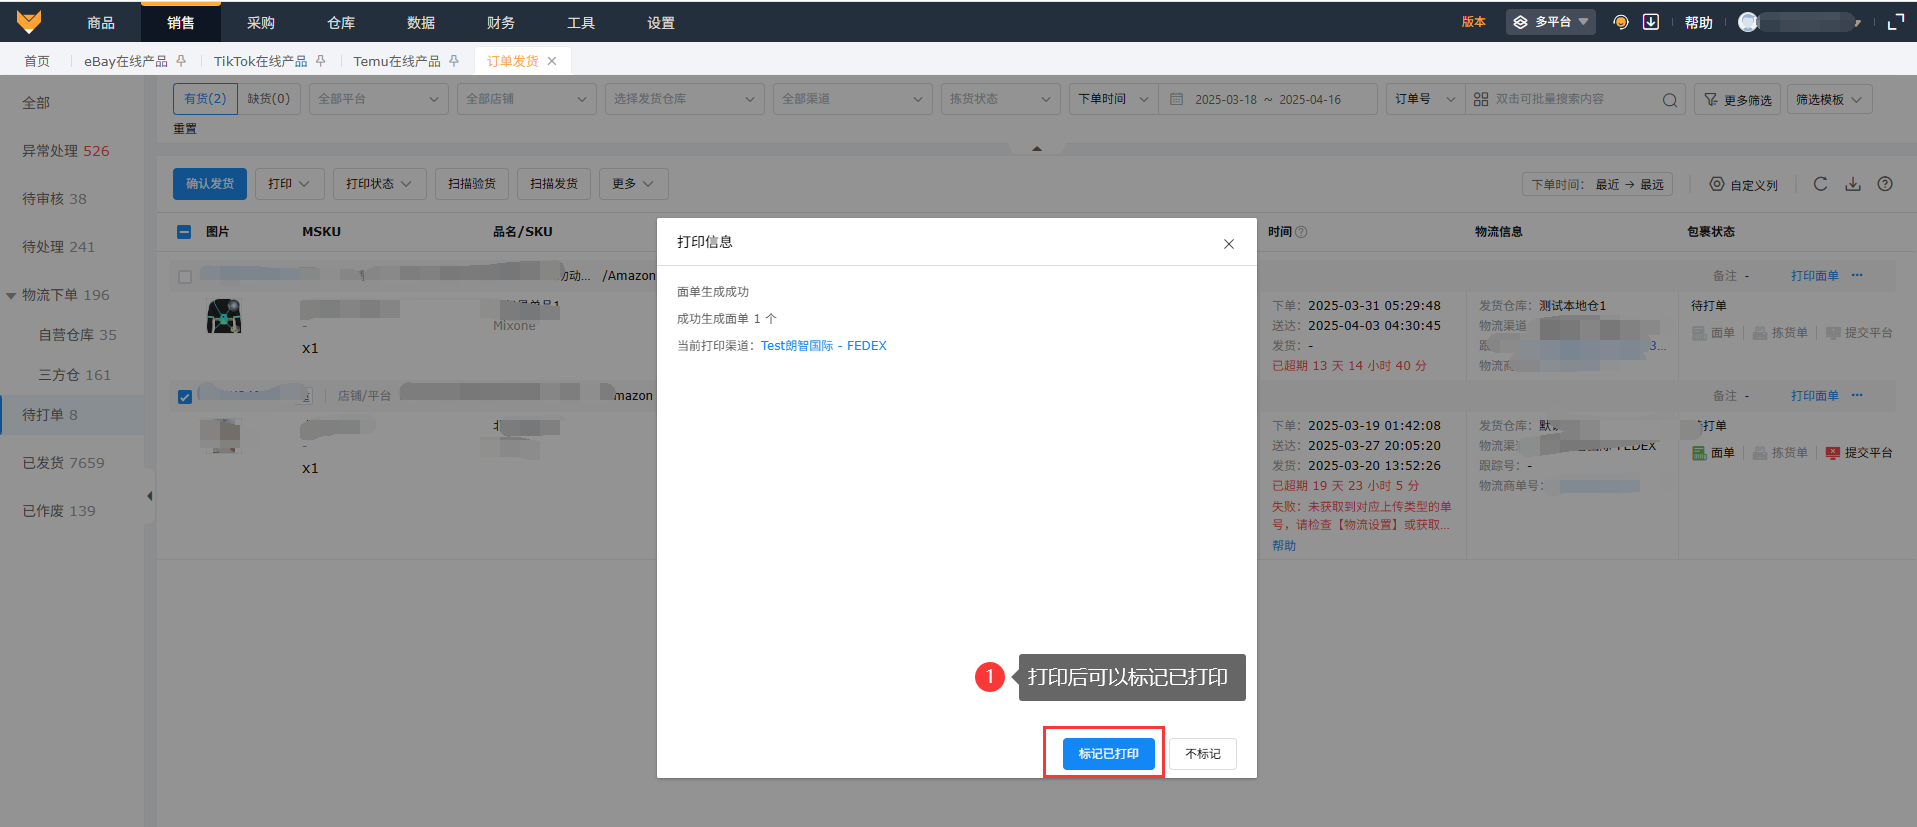
Task: Click the 扫描验货 button
Action: tap(472, 184)
